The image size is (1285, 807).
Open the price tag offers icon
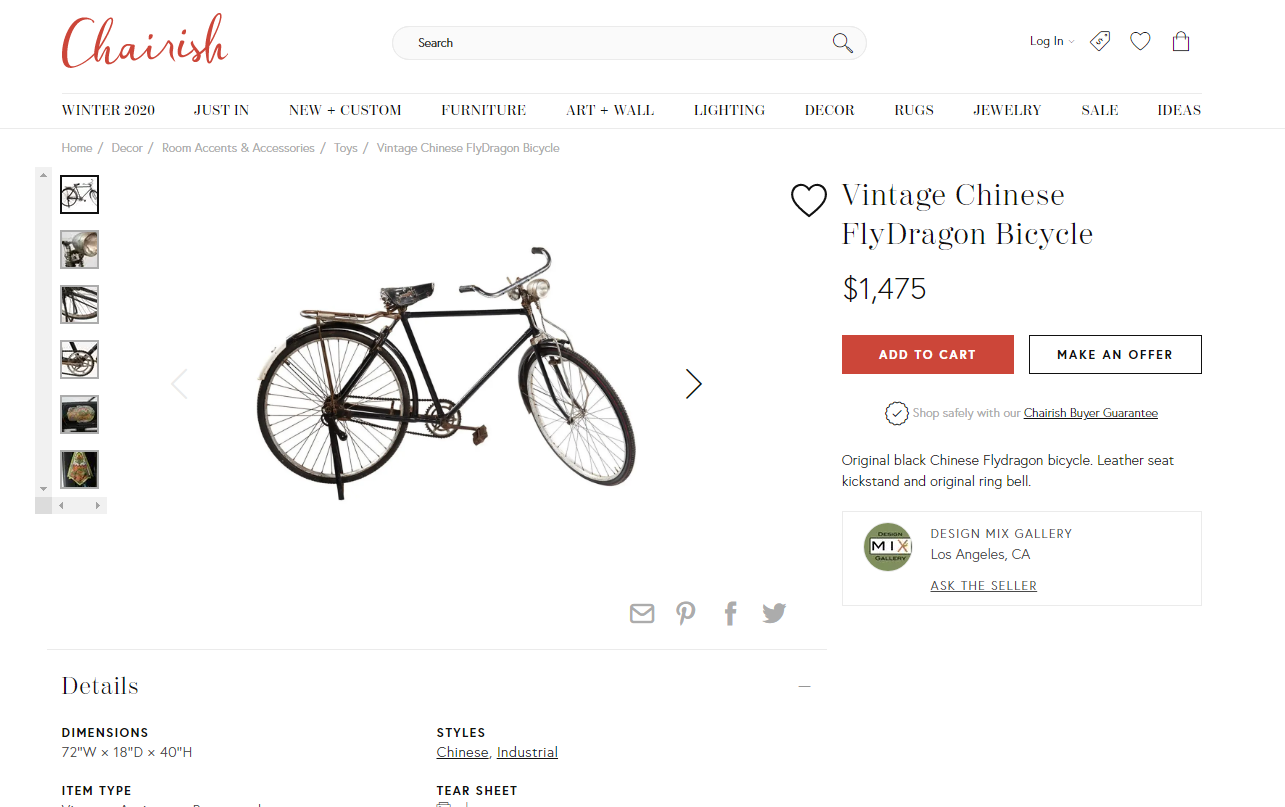[x=1100, y=41]
